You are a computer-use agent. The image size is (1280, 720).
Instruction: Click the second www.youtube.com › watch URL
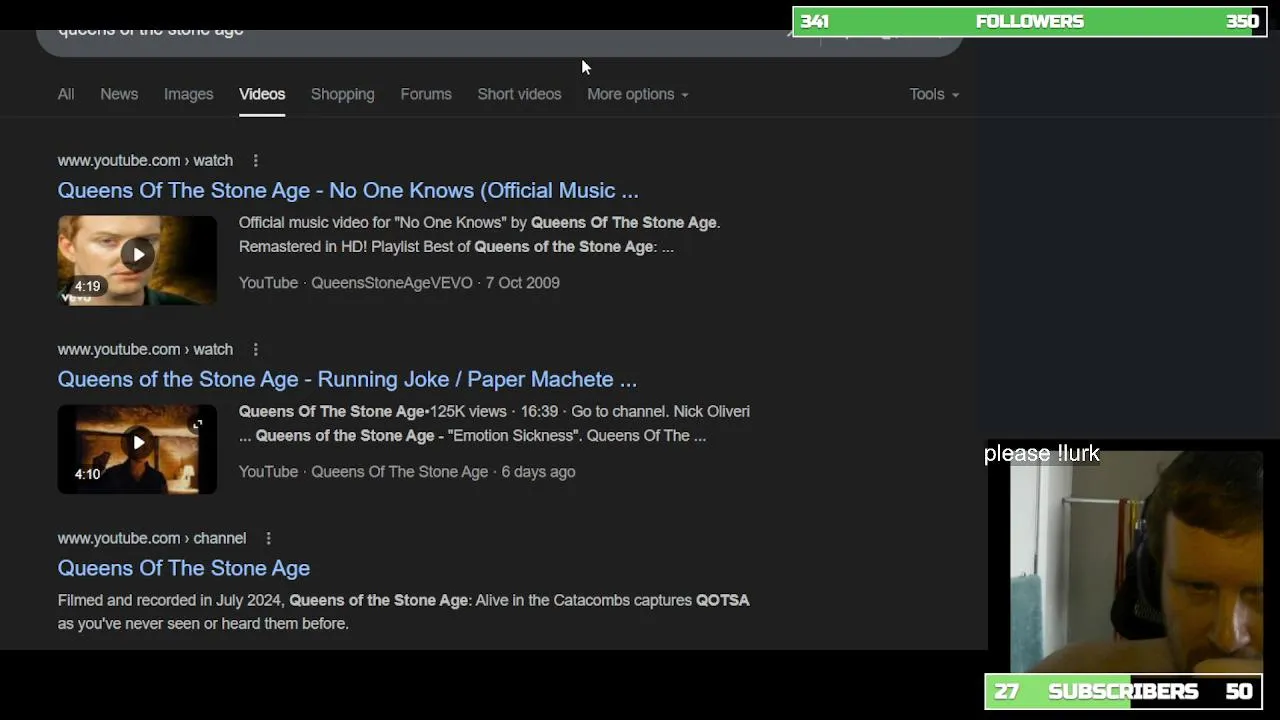tap(145, 349)
